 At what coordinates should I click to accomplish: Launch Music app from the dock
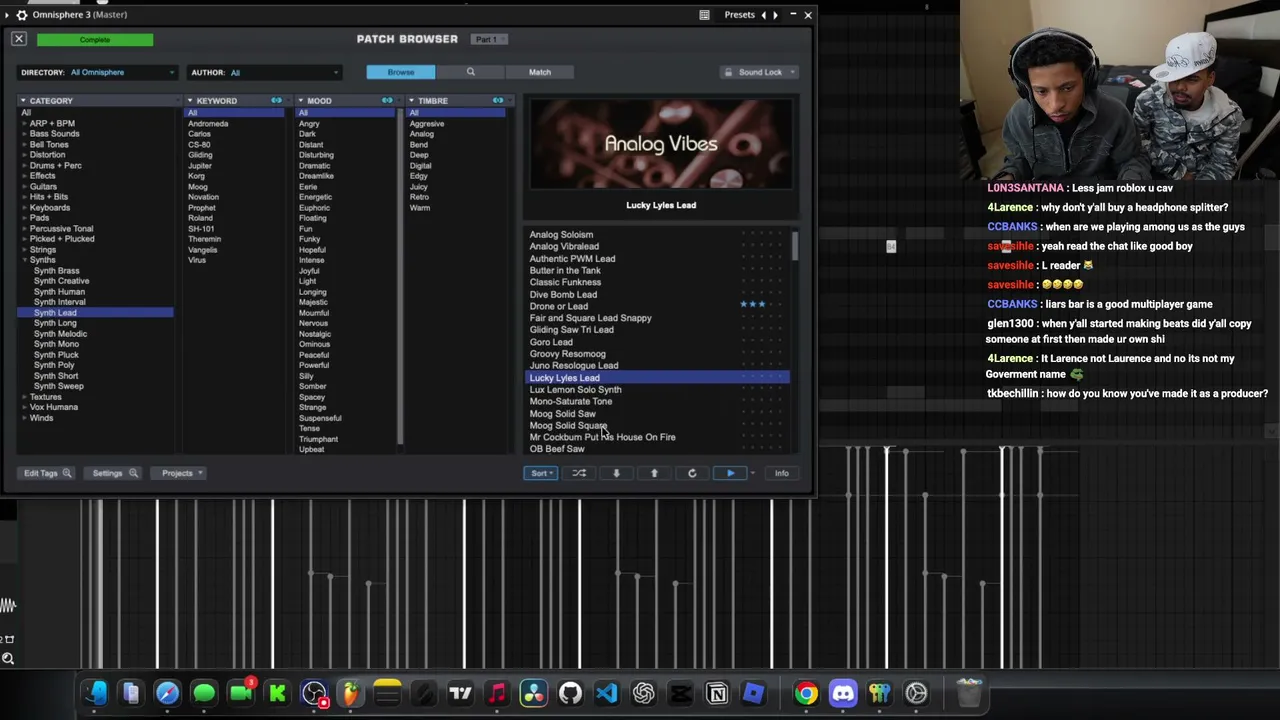pos(497,693)
